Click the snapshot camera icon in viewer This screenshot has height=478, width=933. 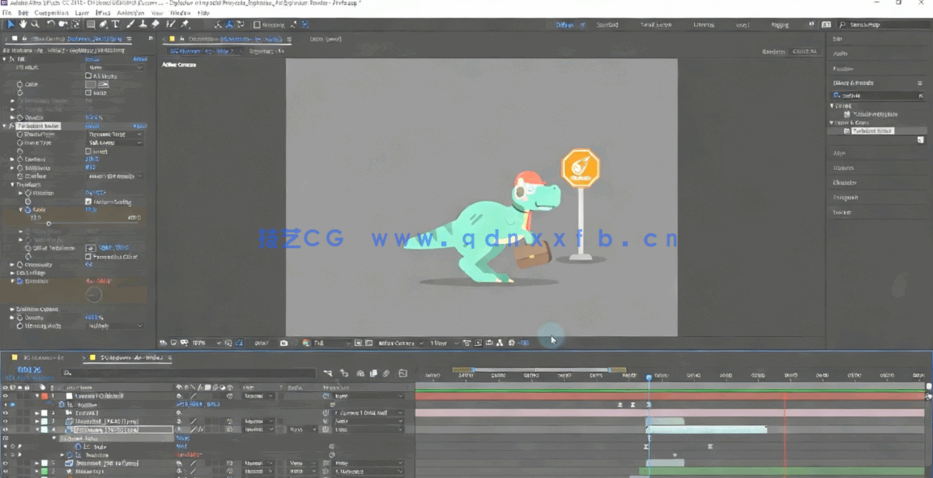click(x=284, y=343)
